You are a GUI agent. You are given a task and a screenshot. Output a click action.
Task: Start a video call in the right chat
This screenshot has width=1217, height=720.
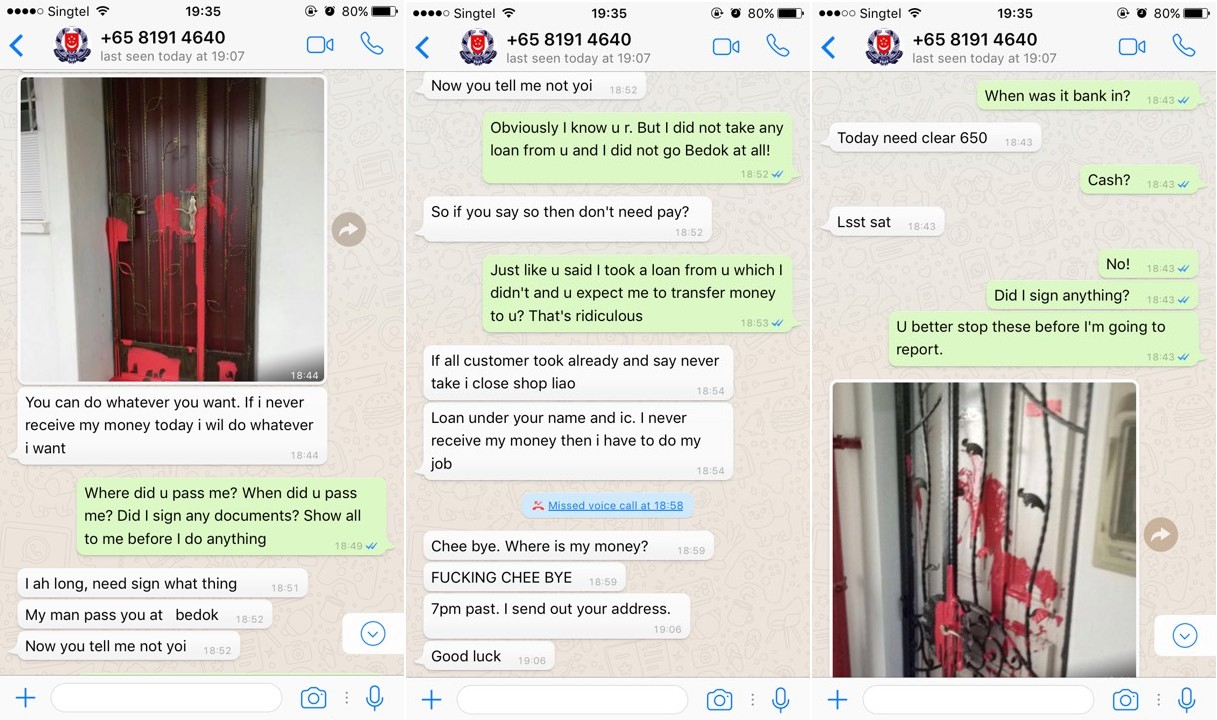(1132, 46)
